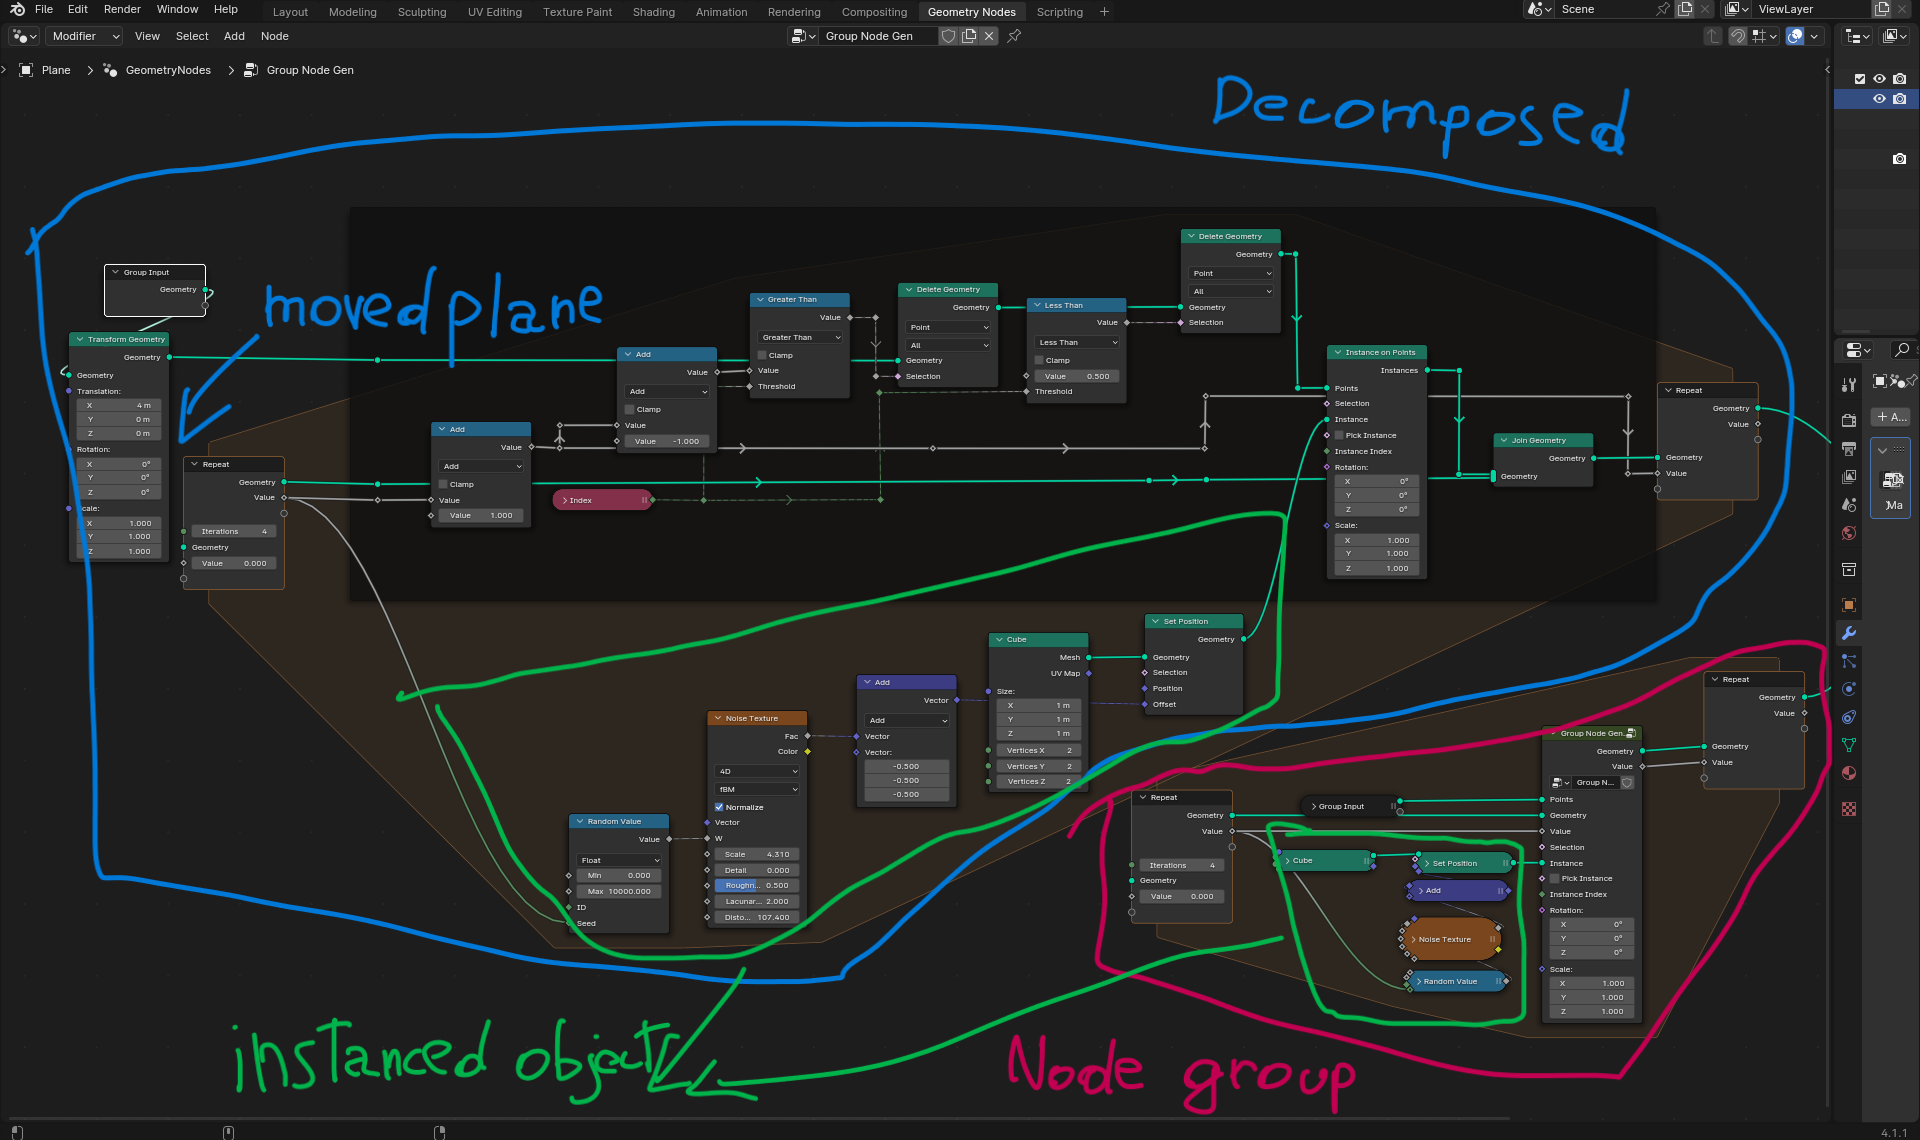The height and width of the screenshot is (1140, 1920).
Task: Click the properties search magnifier field
Action: coord(1902,350)
